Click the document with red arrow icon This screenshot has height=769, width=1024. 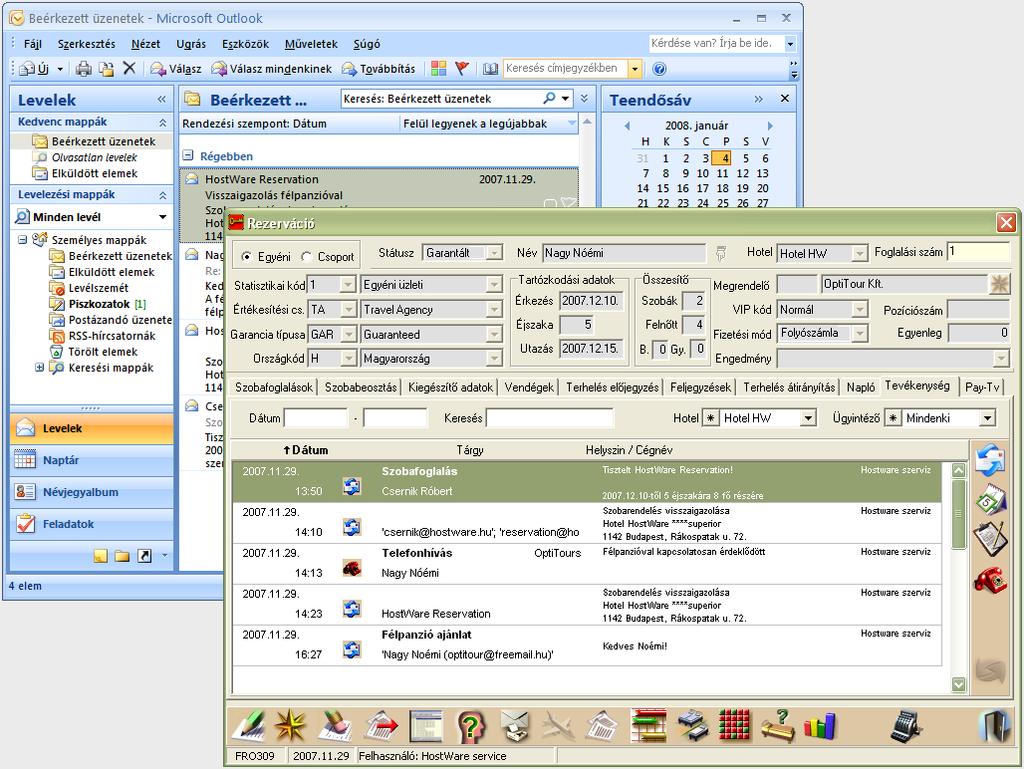tap(381, 725)
